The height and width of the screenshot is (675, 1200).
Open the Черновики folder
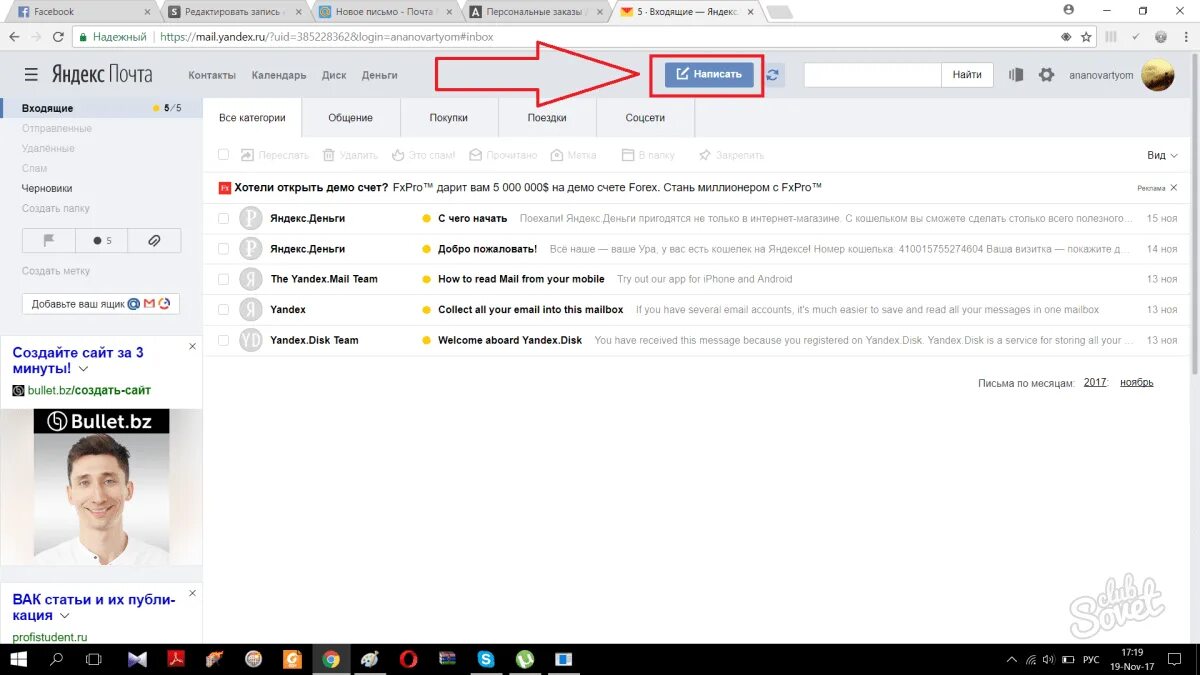point(47,188)
